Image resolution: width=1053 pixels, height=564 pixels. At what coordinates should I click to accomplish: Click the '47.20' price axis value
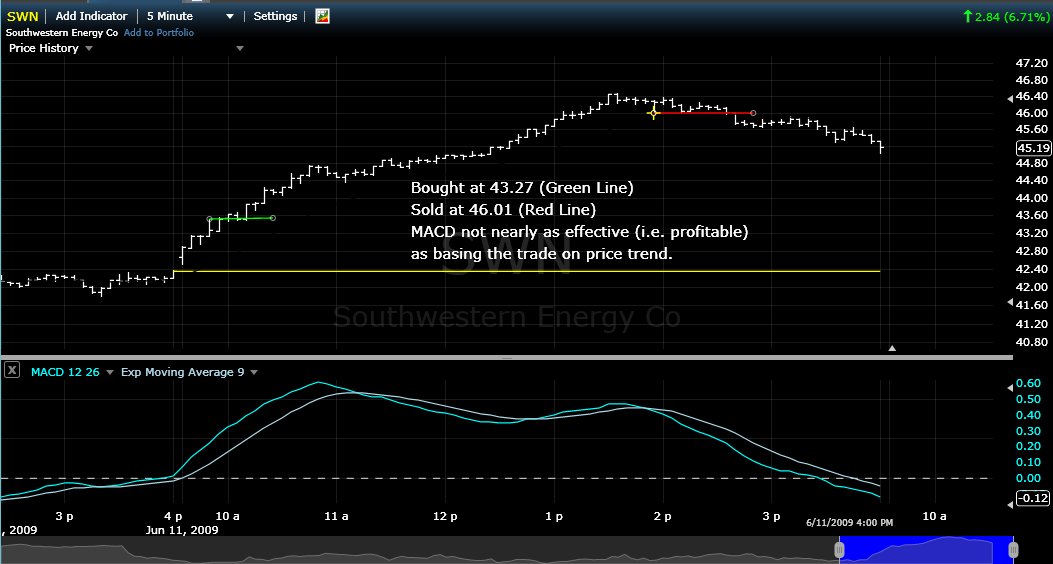[1032, 63]
